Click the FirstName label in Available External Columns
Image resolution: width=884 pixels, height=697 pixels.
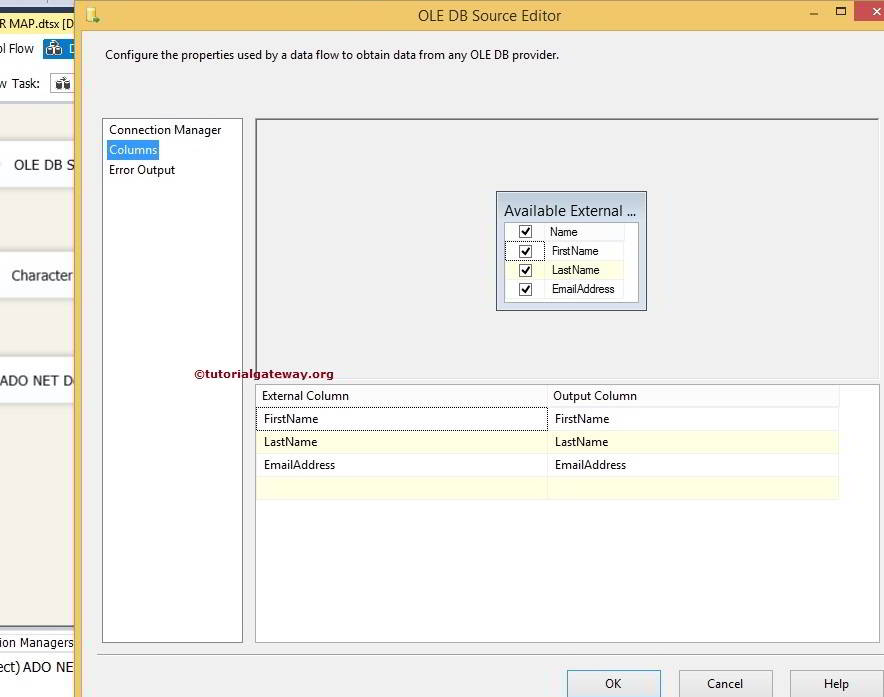(575, 251)
